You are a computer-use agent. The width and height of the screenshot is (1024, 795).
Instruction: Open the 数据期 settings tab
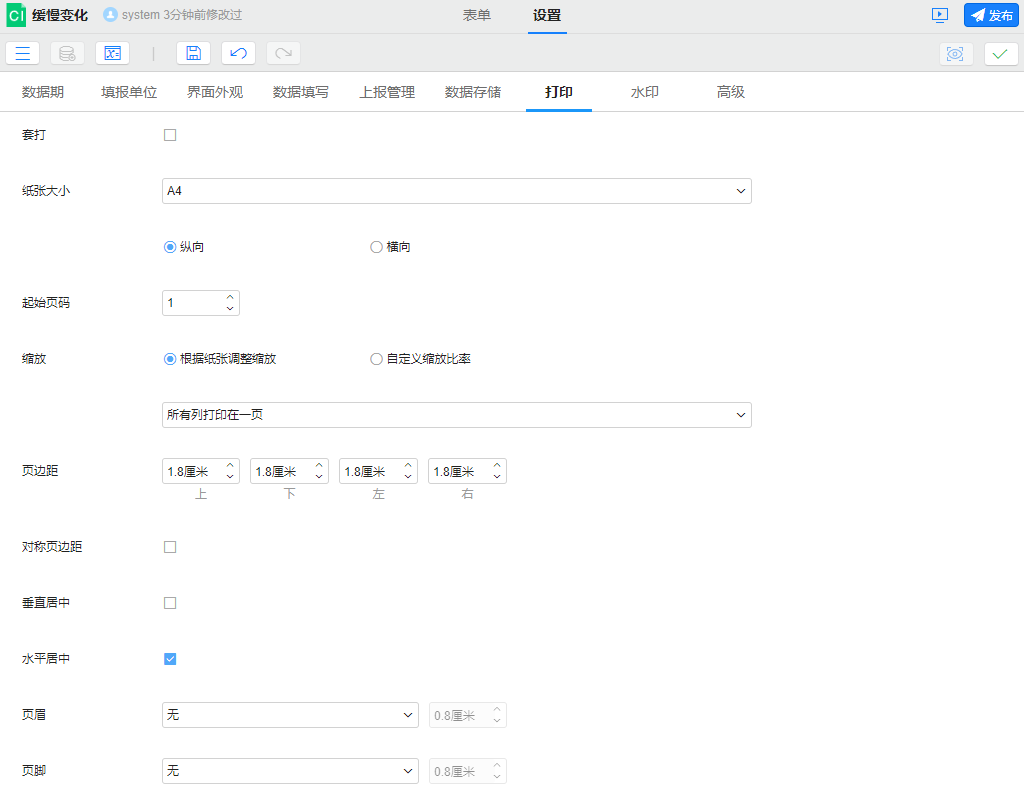pos(42,92)
